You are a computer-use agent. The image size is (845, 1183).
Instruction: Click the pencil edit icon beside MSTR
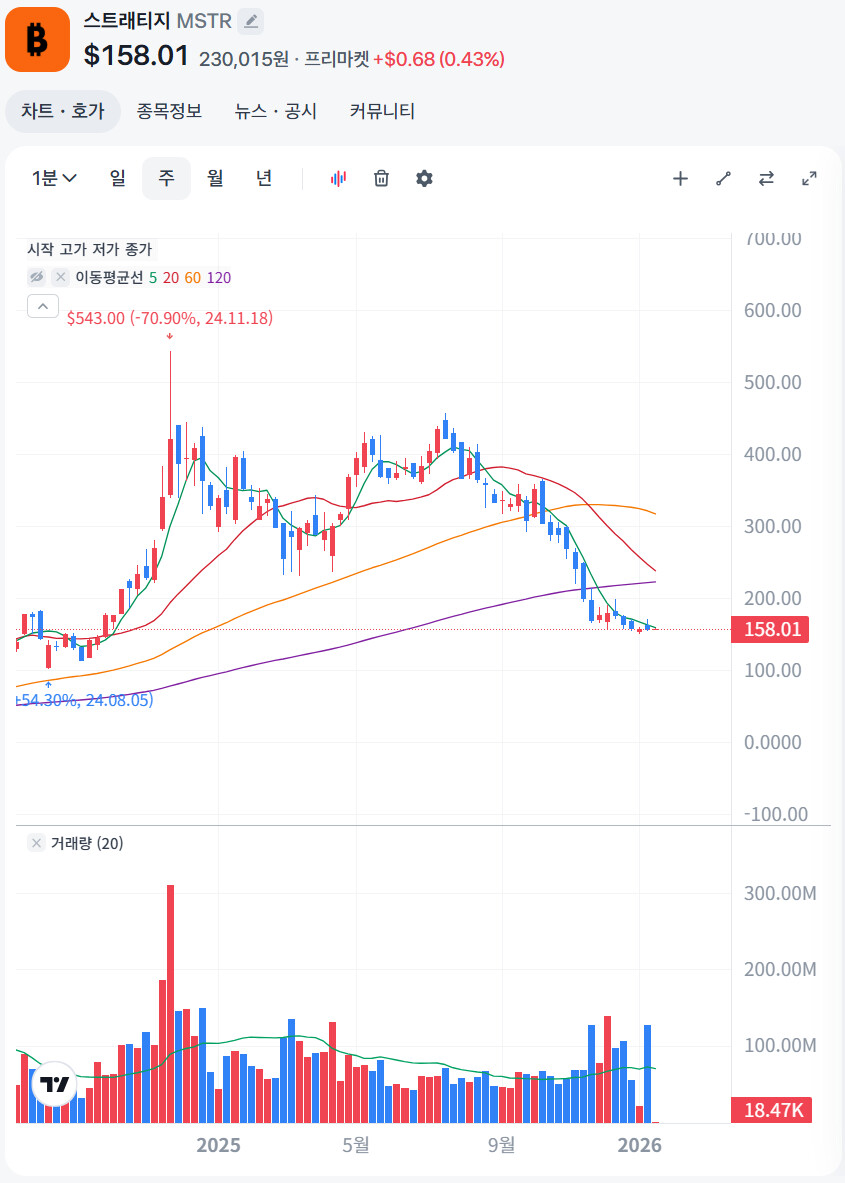[x=250, y=22]
